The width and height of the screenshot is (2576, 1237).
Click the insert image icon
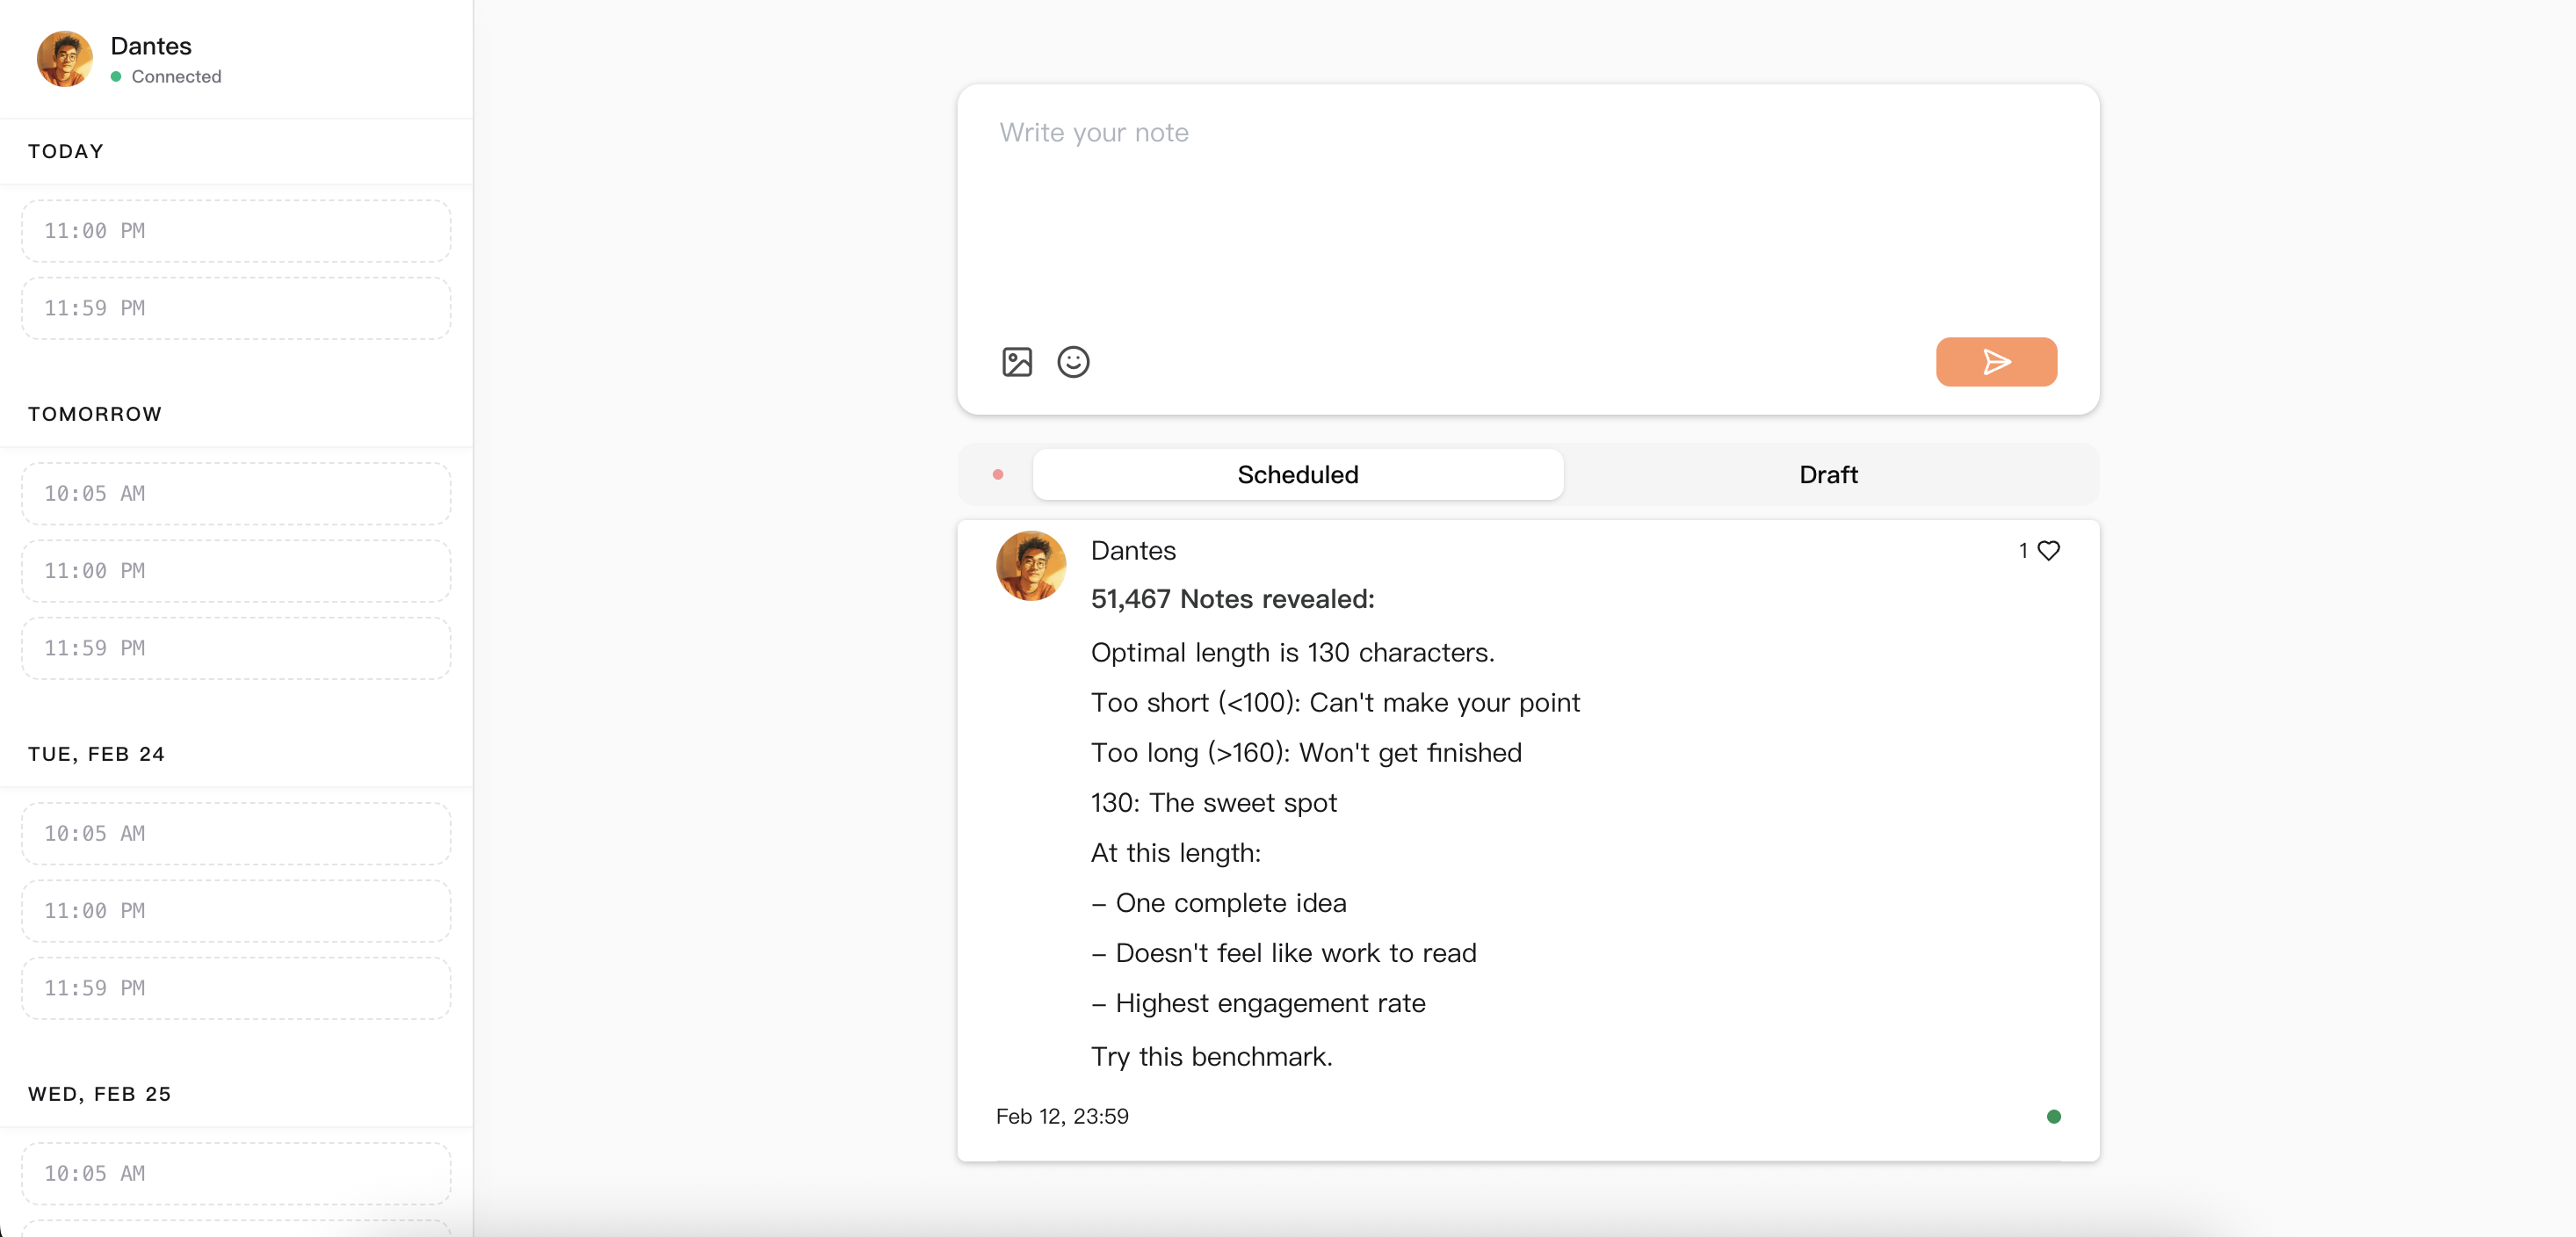pyautogui.click(x=1016, y=361)
